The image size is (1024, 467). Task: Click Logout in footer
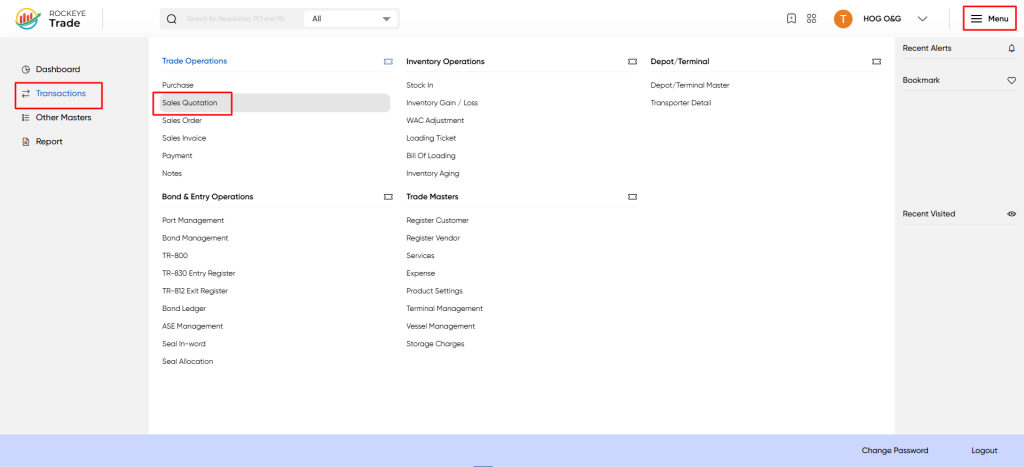click(984, 451)
